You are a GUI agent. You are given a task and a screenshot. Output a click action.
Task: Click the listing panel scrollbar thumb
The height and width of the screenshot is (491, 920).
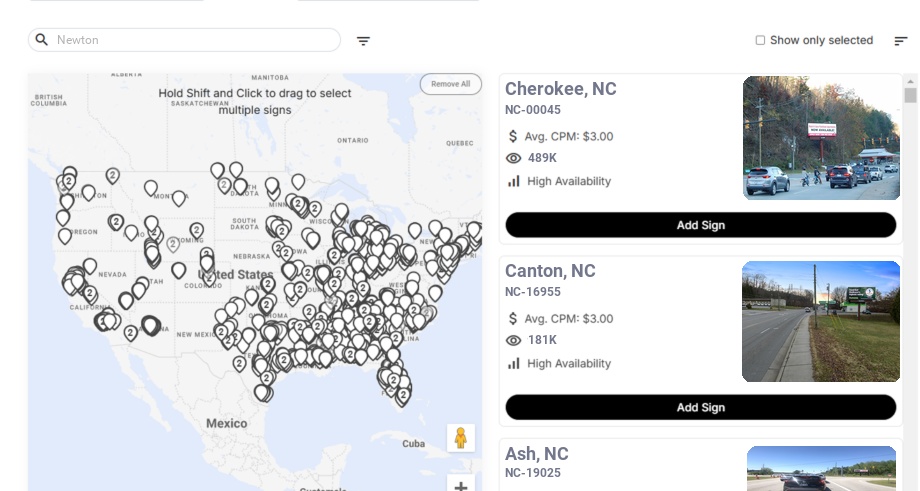910,95
